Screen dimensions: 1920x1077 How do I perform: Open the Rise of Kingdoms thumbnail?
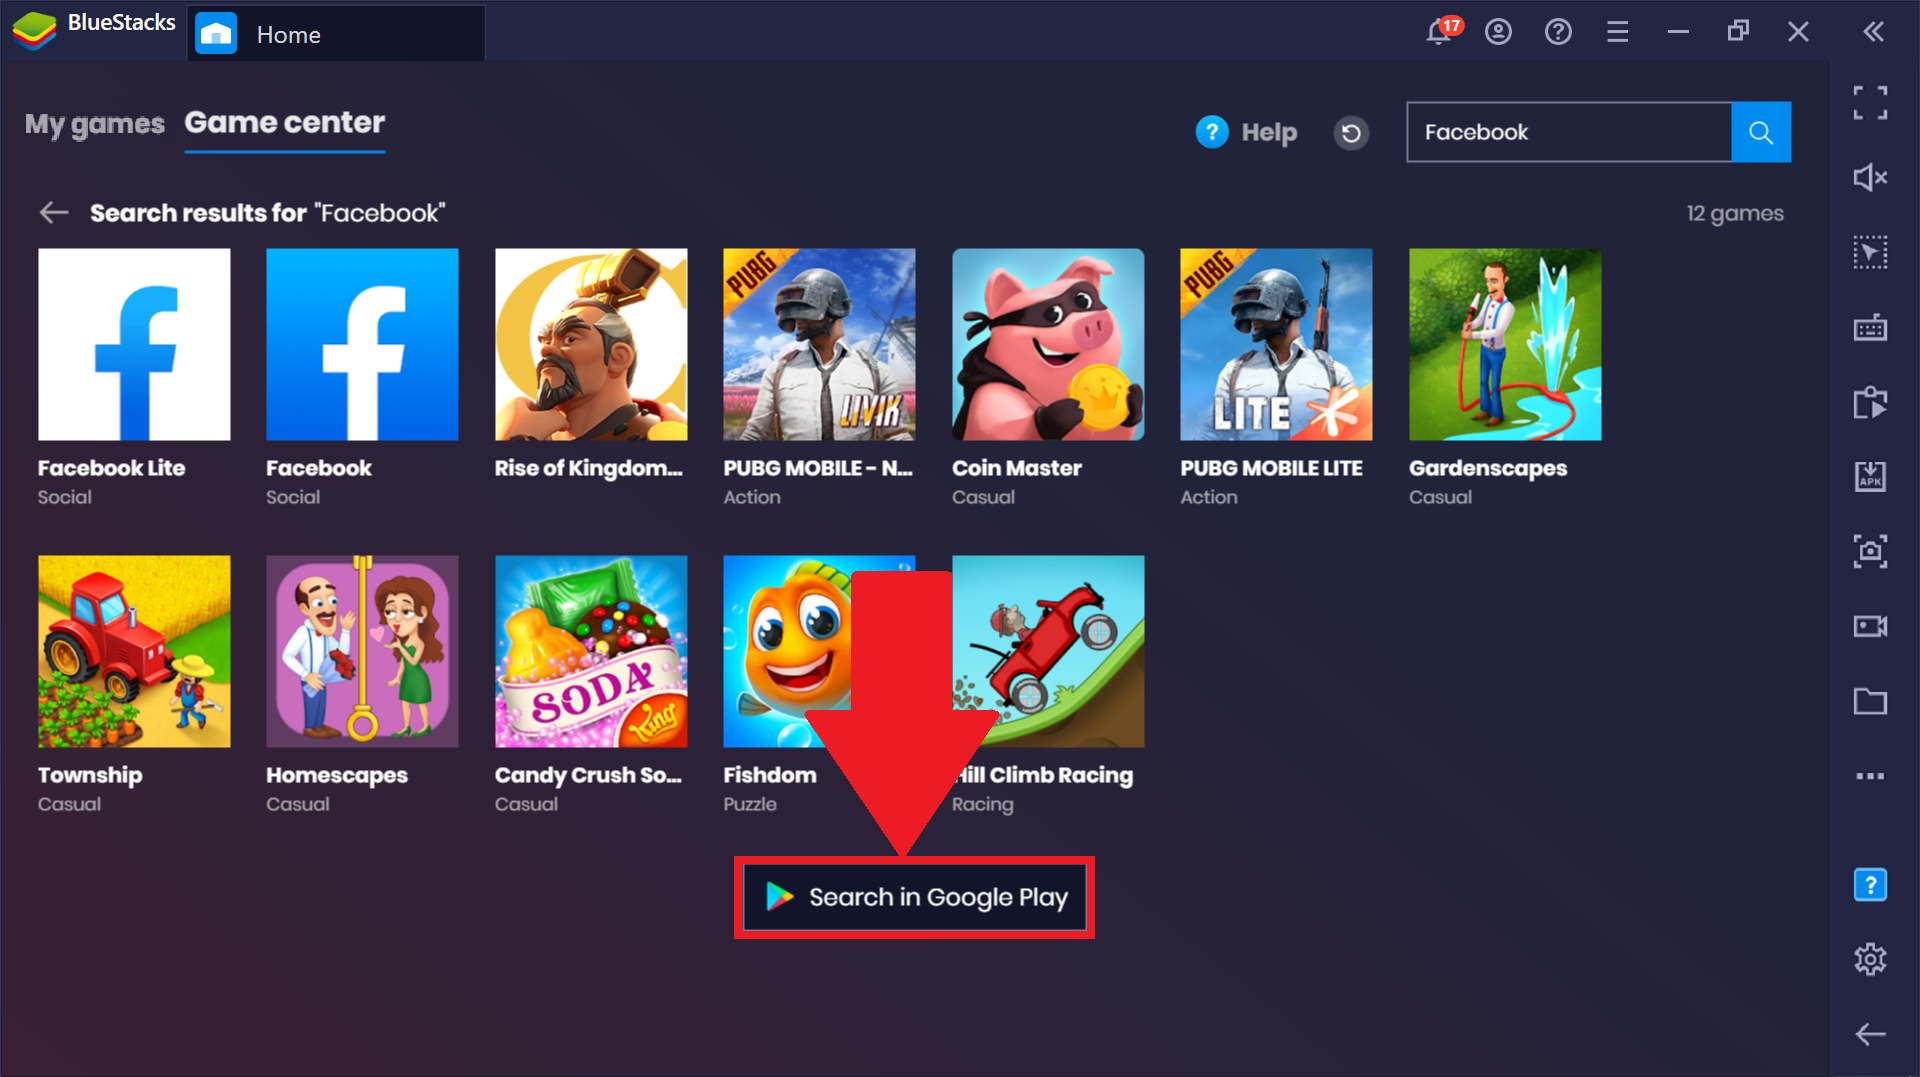coord(591,344)
